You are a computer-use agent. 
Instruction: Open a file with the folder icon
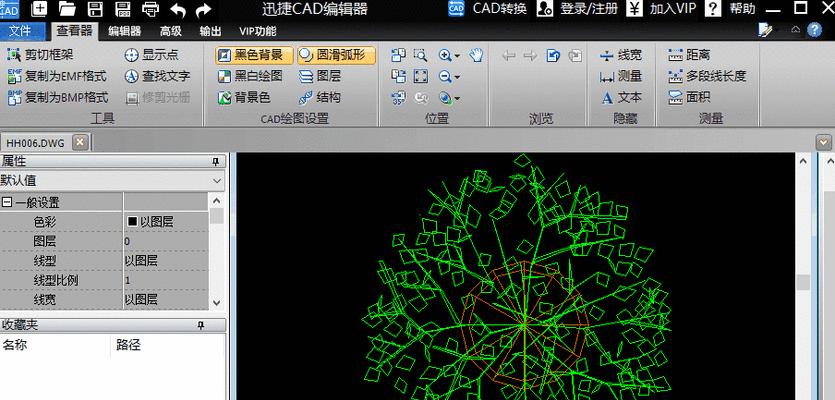click(67, 9)
